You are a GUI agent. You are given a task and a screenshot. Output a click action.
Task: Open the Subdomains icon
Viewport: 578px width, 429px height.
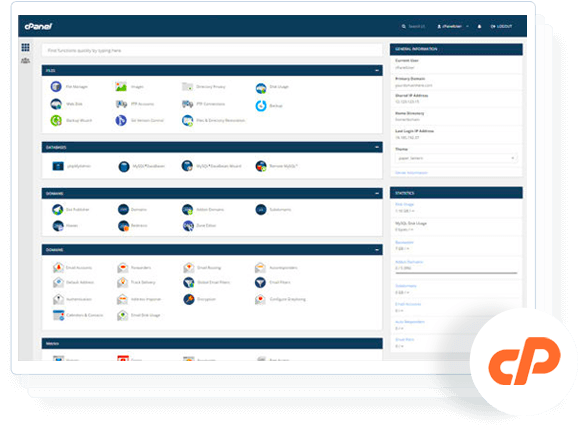tap(261, 209)
